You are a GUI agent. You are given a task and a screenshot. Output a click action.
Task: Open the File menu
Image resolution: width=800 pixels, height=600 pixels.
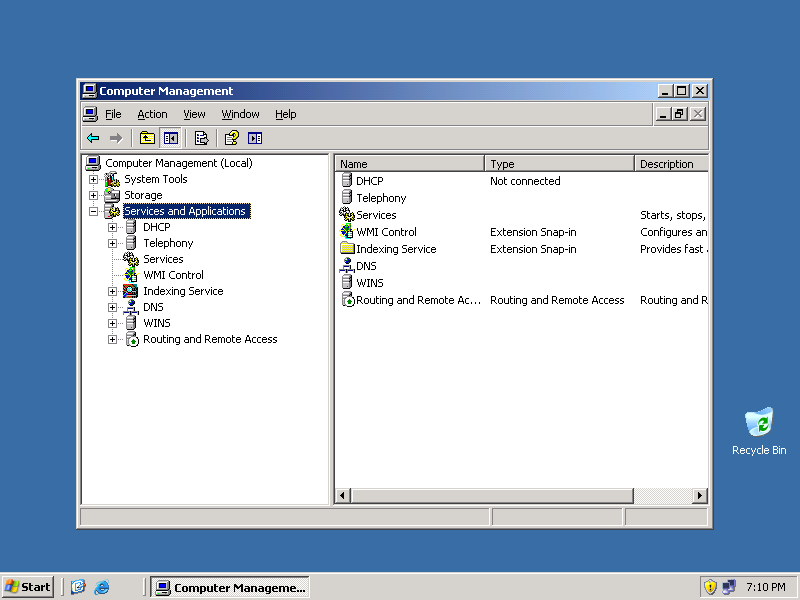113,114
